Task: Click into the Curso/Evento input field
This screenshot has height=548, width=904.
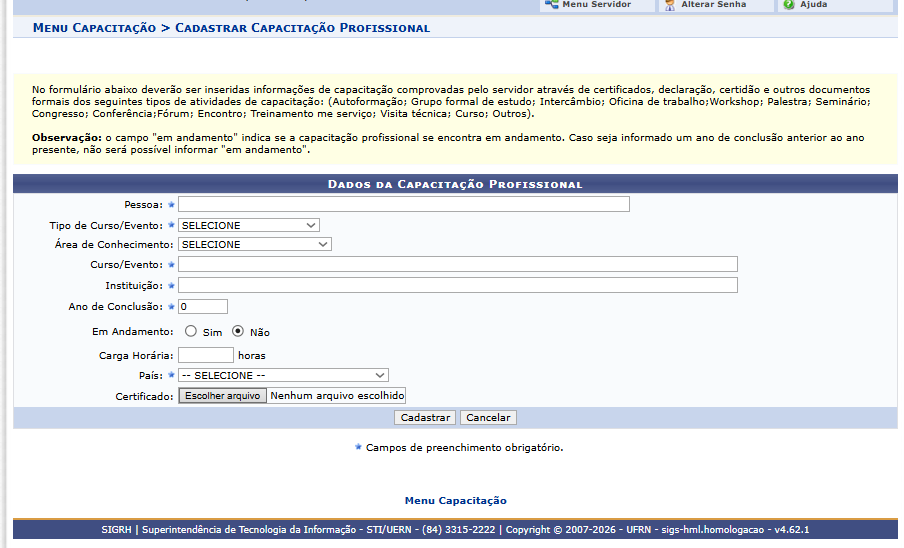Action: (458, 264)
